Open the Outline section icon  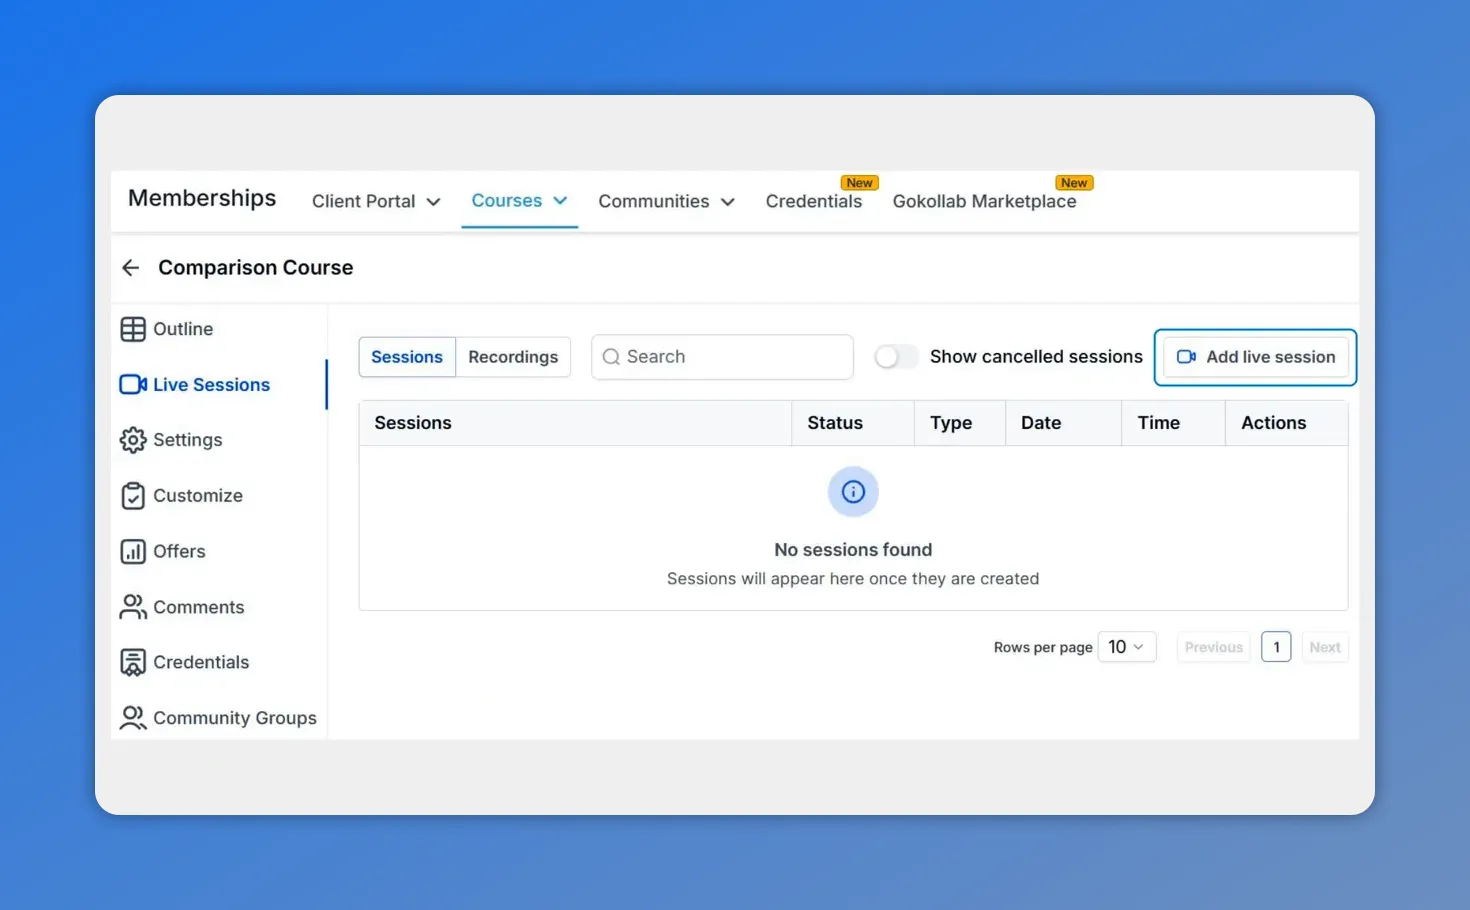[134, 328]
